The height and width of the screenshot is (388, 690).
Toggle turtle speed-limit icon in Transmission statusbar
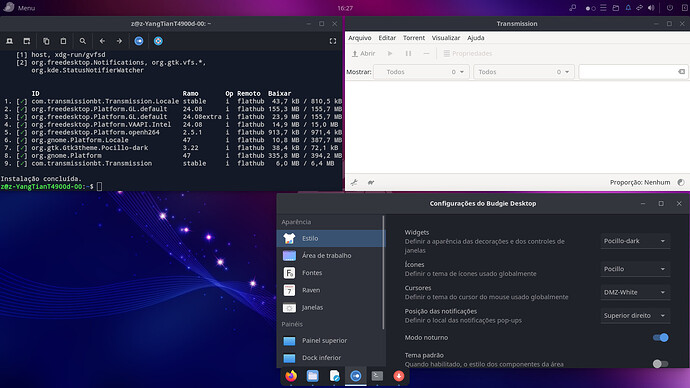pyautogui.click(x=371, y=182)
